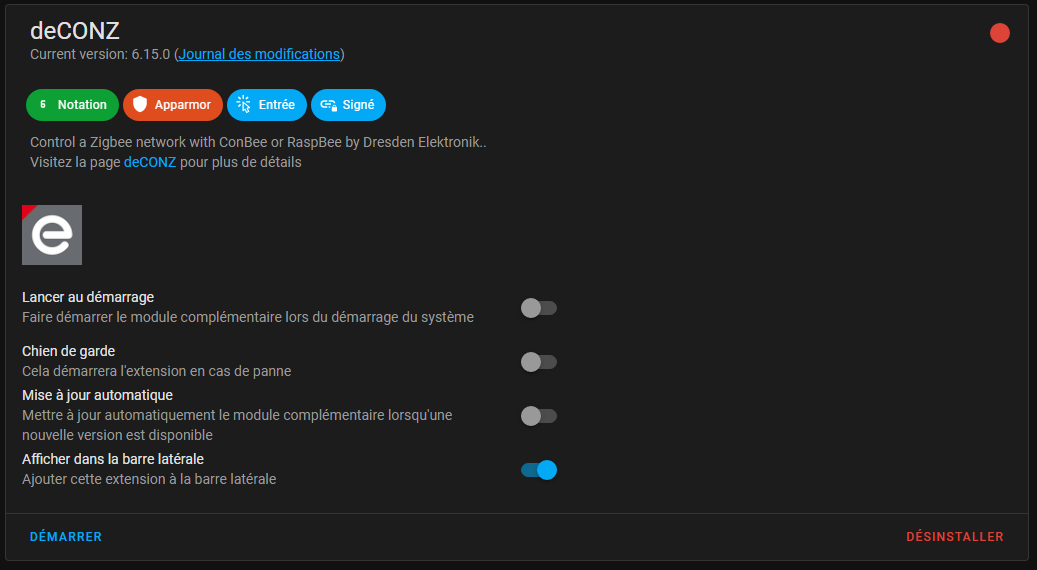
Task: Click the 'Afficher dans la barre latérale' title
Action: click(113, 459)
